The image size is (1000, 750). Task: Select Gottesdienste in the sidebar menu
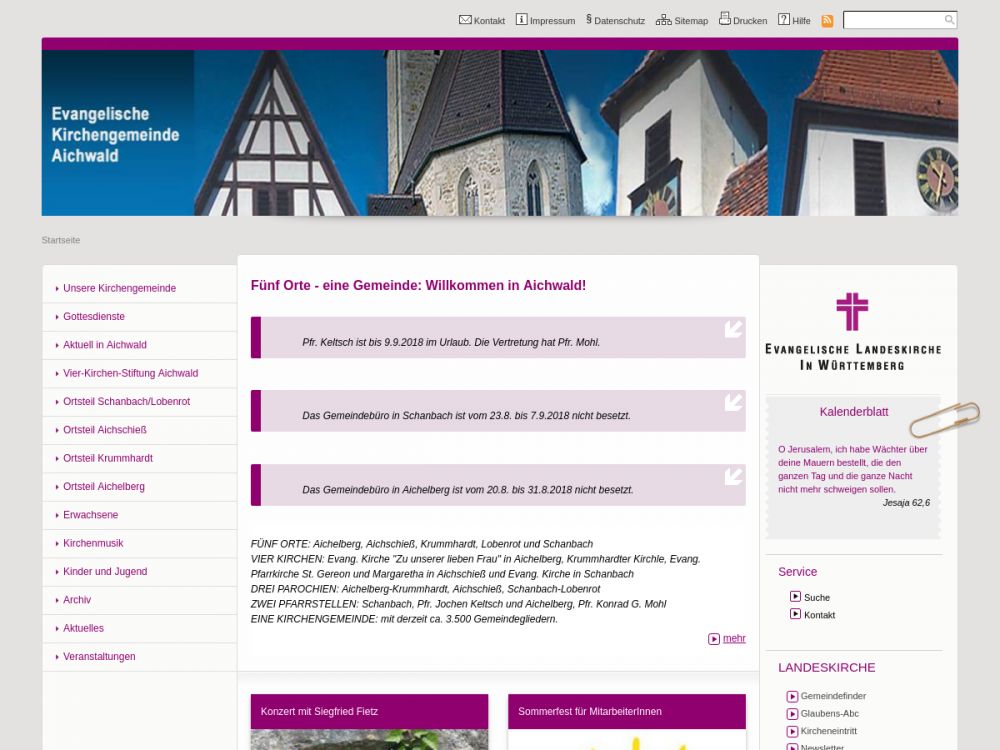94,316
